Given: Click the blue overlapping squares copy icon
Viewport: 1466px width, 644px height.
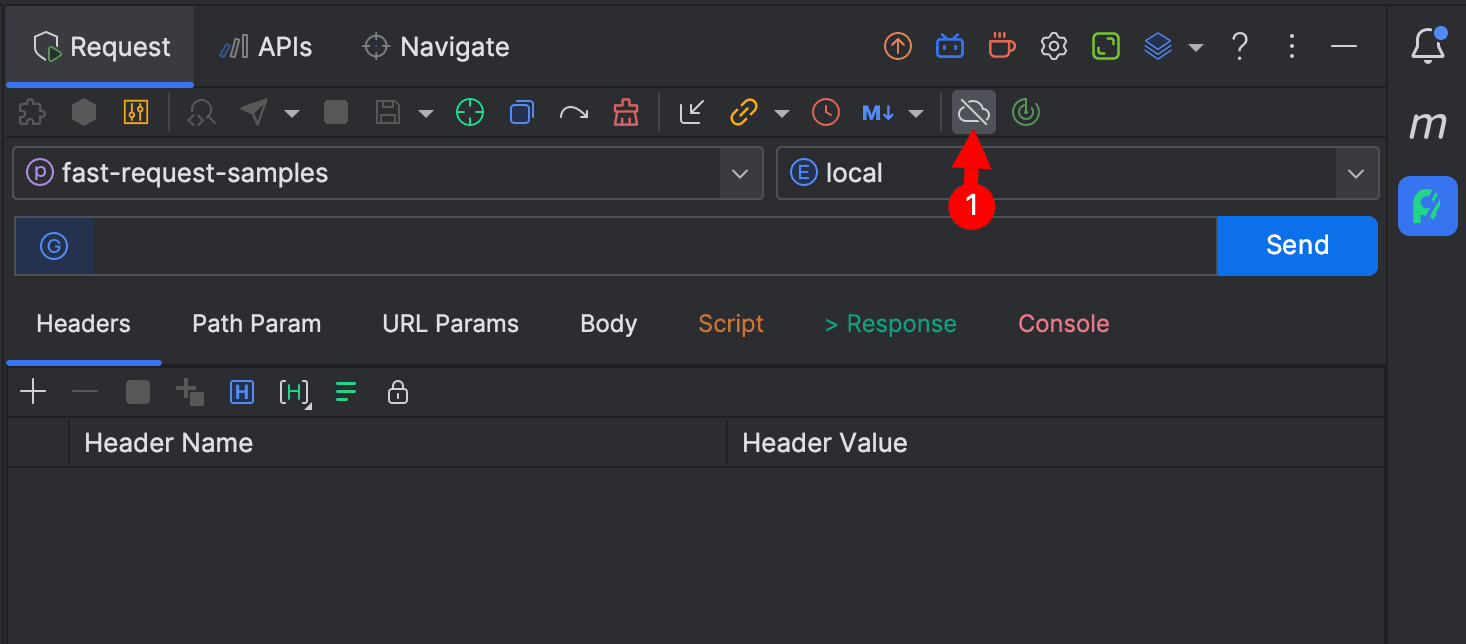Looking at the screenshot, I should (x=521, y=112).
